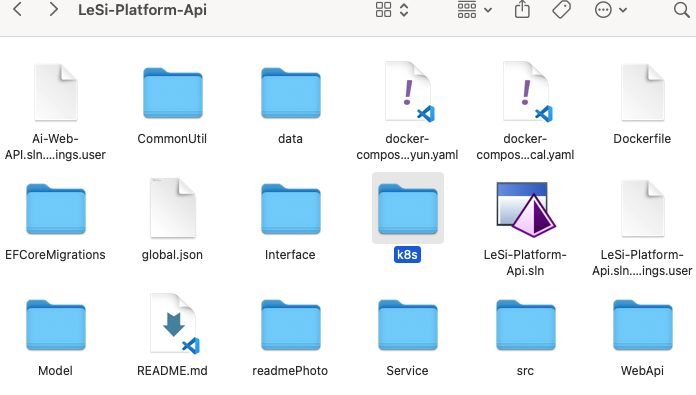Click the LeSi-Platform-Api window title
Viewport: 696px width, 395px height.
[142, 10]
